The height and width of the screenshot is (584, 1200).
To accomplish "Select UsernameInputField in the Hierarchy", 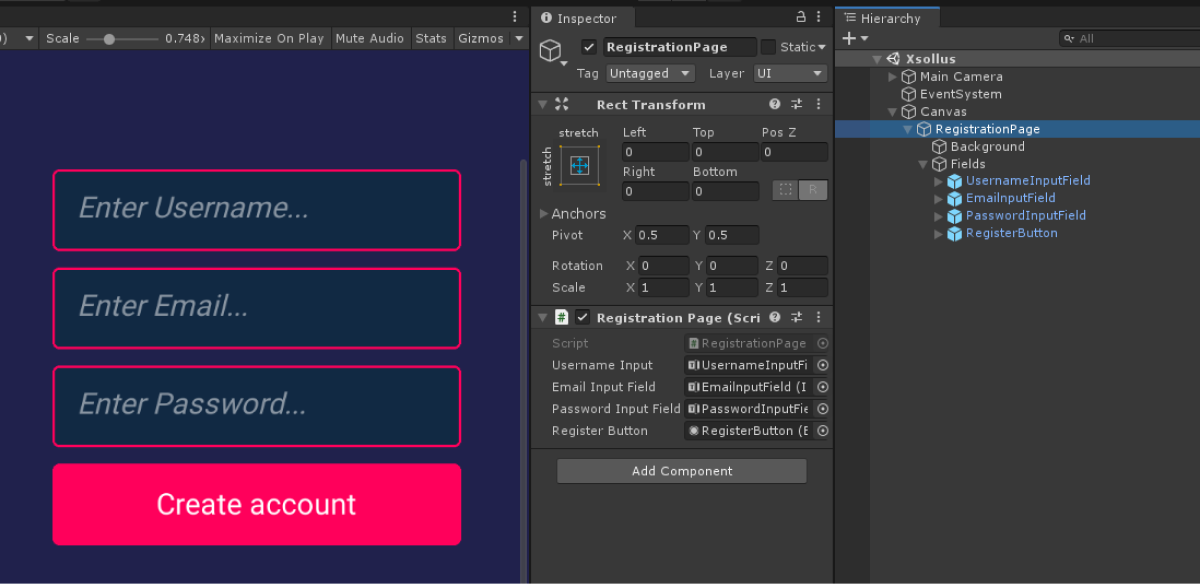I will pyautogui.click(x=1027, y=181).
